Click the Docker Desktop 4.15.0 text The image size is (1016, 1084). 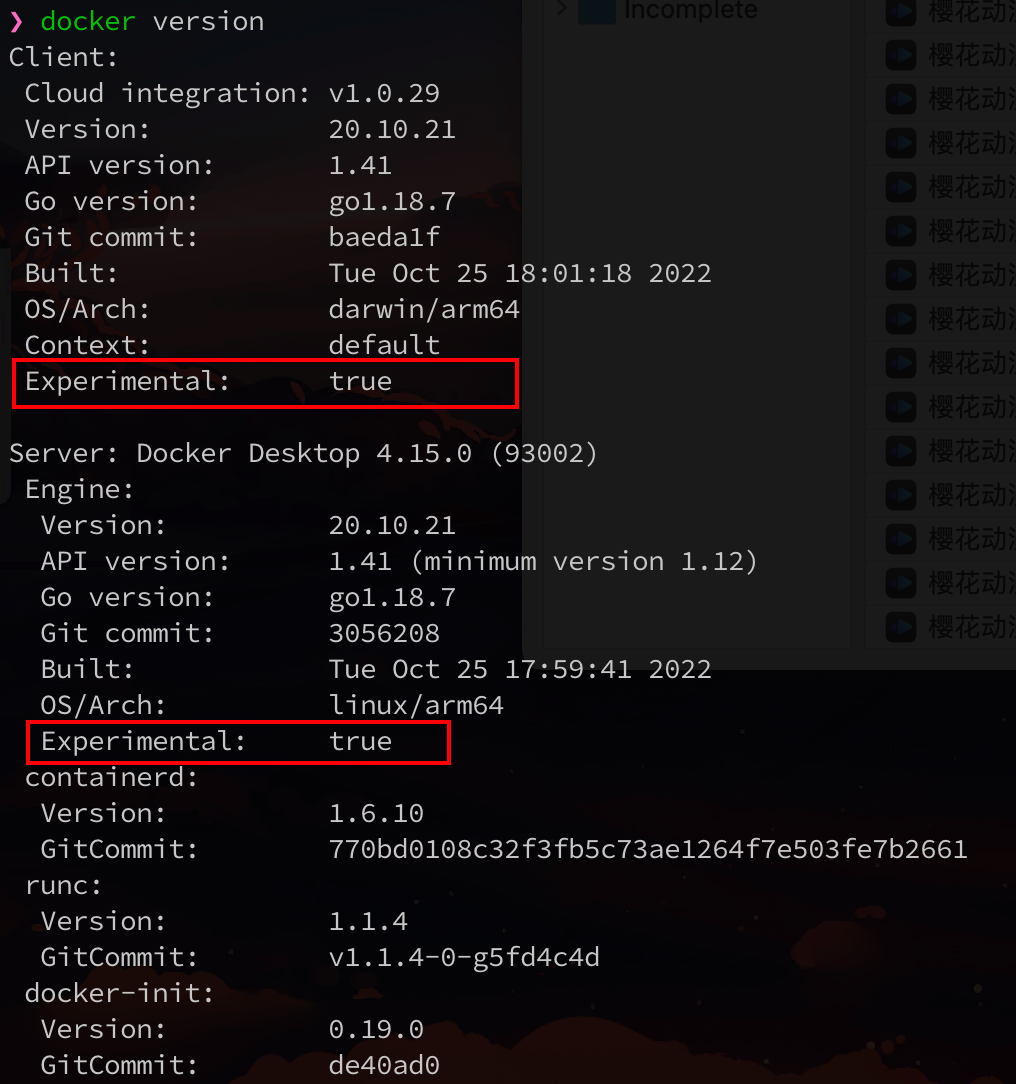[304, 454]
